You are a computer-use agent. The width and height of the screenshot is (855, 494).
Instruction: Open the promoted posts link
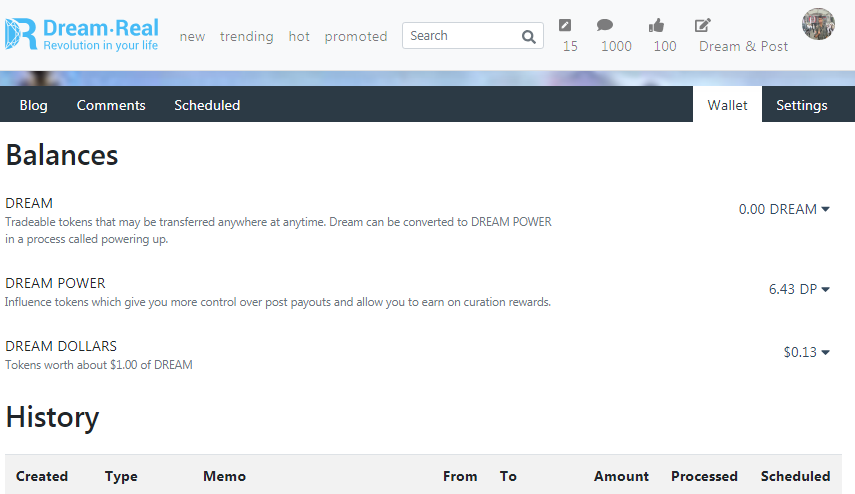(356, 37)
